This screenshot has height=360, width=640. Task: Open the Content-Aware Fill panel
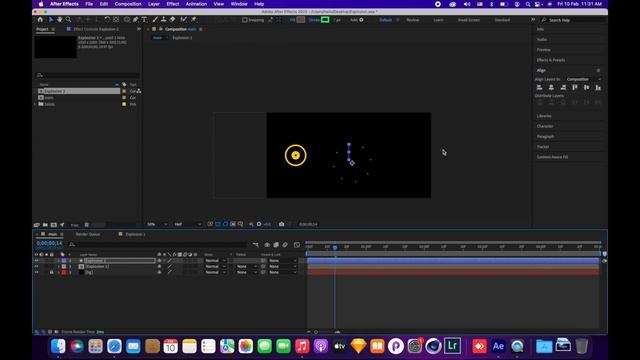click(x=552, y=157)
